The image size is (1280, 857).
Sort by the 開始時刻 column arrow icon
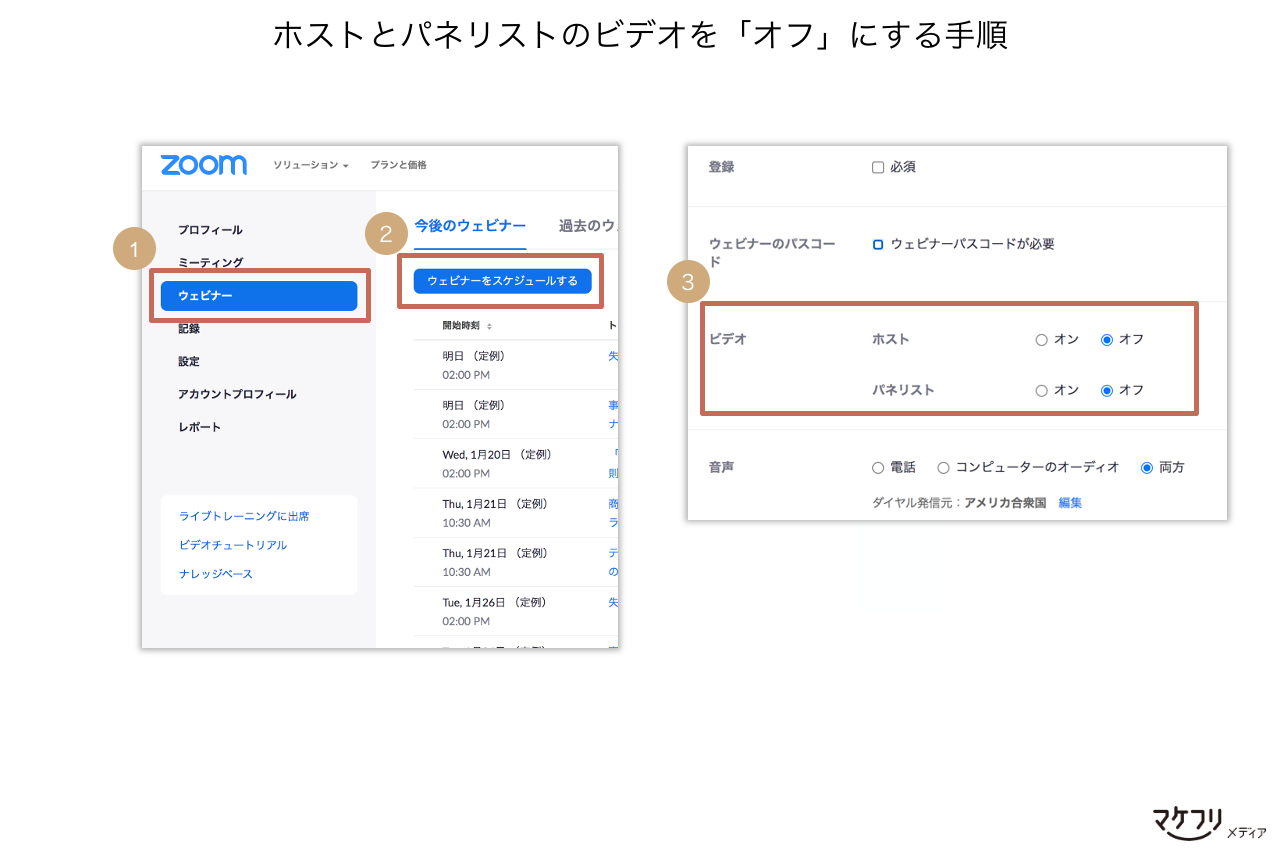tap(489, 326)
